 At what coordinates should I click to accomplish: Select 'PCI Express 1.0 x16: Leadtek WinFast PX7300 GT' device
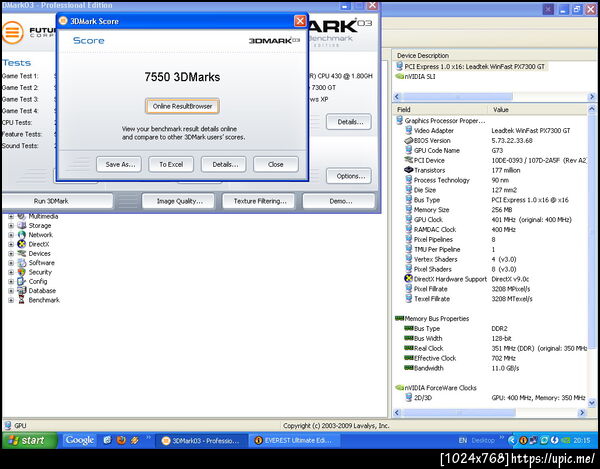click(471, 67)
